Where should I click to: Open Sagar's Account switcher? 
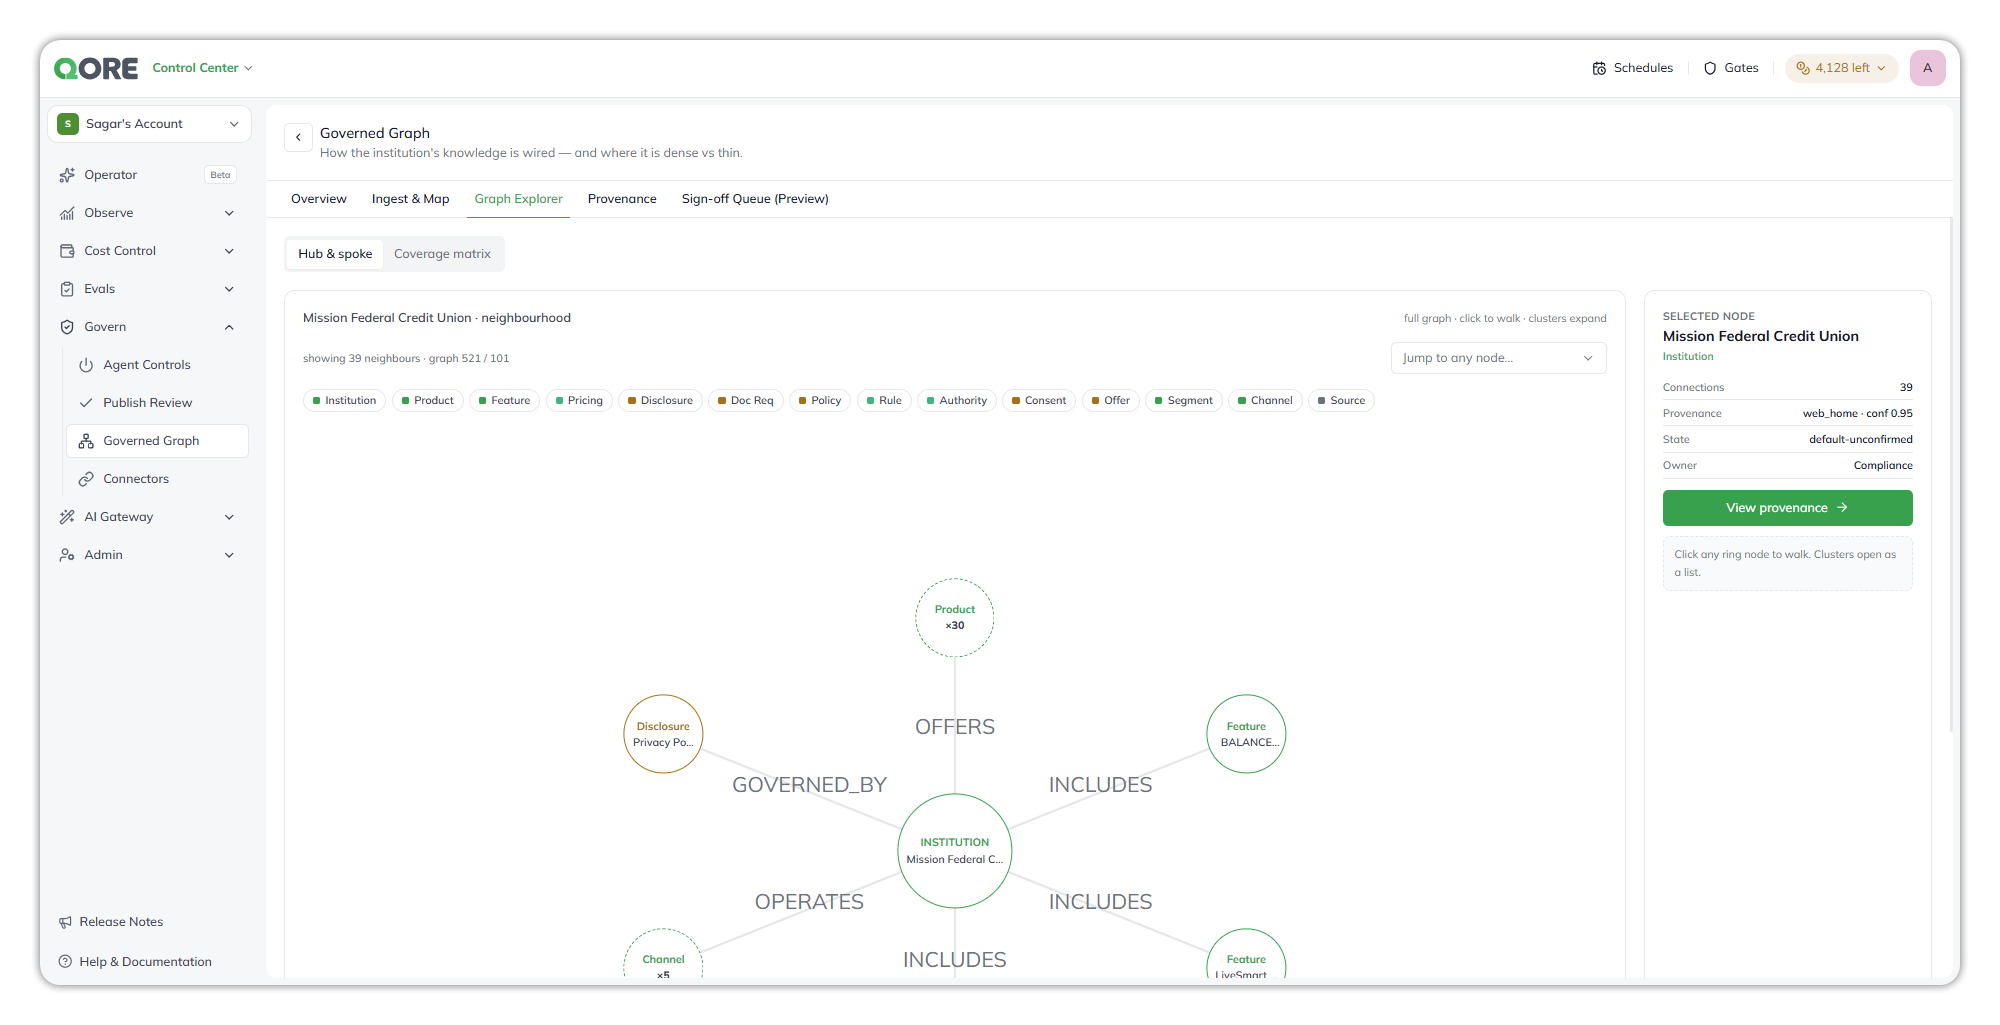149,124
